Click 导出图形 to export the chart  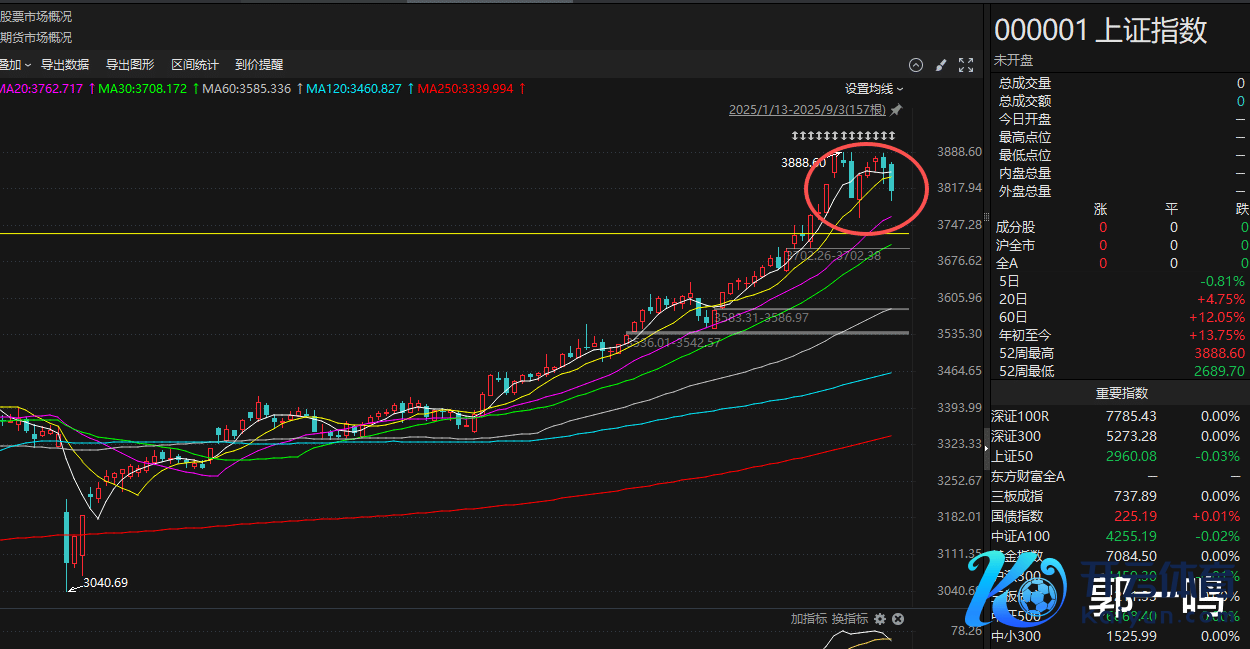[130, 65]
